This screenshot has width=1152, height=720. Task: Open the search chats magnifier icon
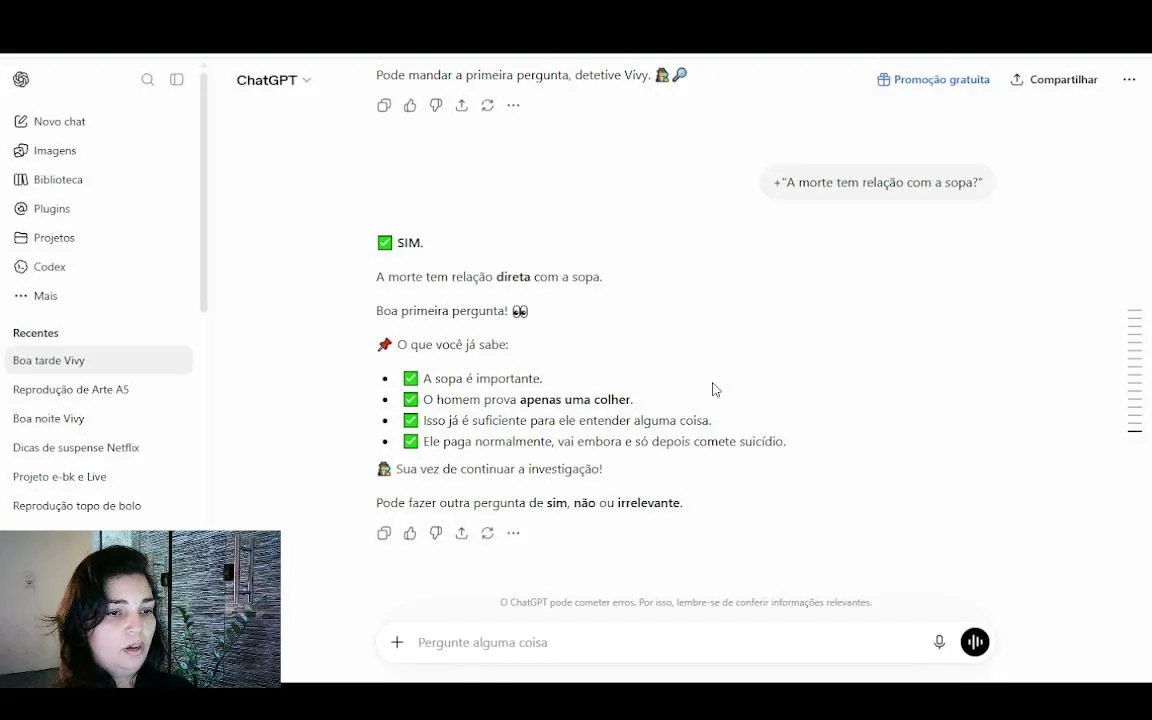tap(148, 79)
